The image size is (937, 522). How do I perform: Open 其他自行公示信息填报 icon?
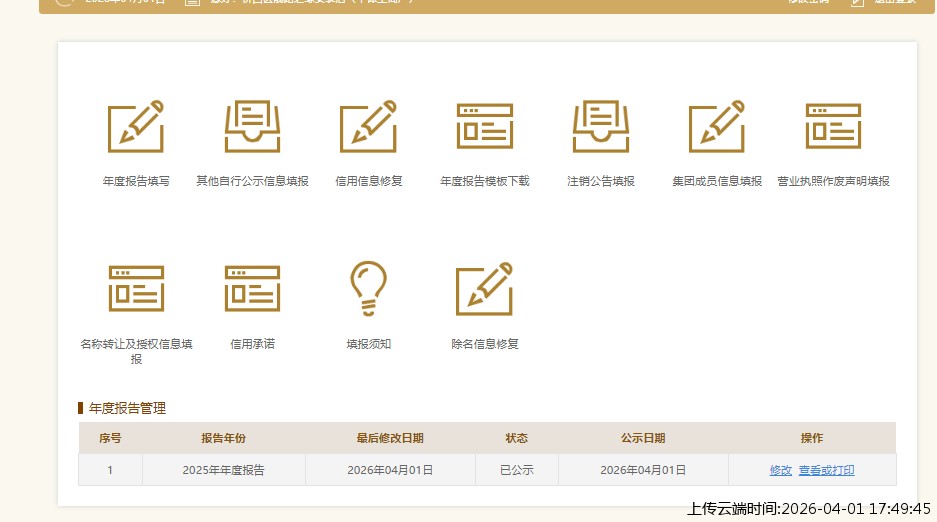point(252,127)
